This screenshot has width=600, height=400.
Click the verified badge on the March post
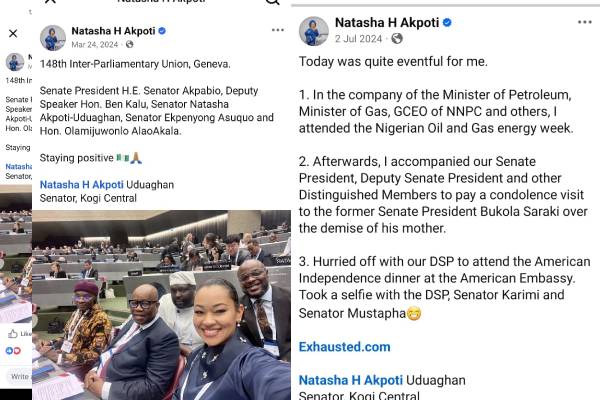[x=162, y=31]
